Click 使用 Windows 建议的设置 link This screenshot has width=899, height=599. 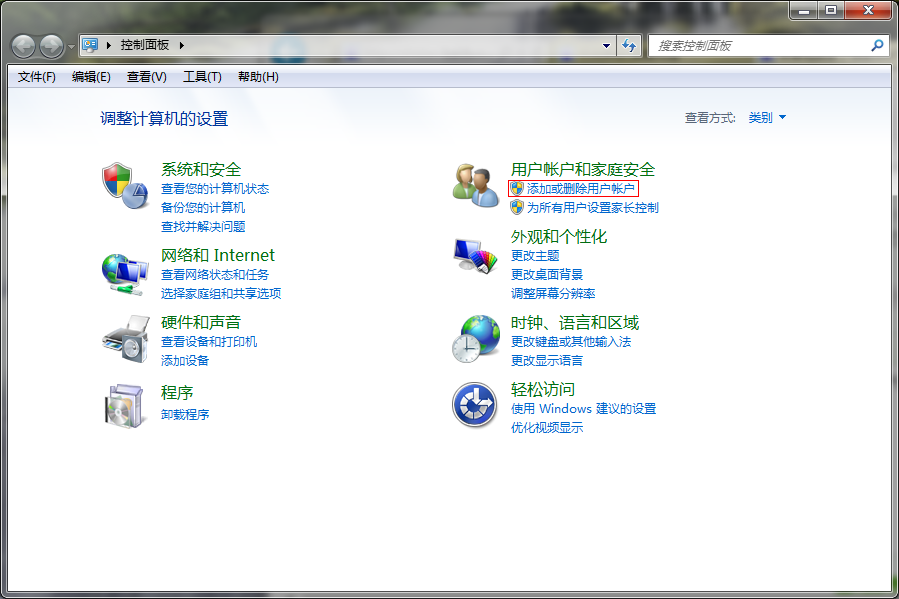click(583, 409)
